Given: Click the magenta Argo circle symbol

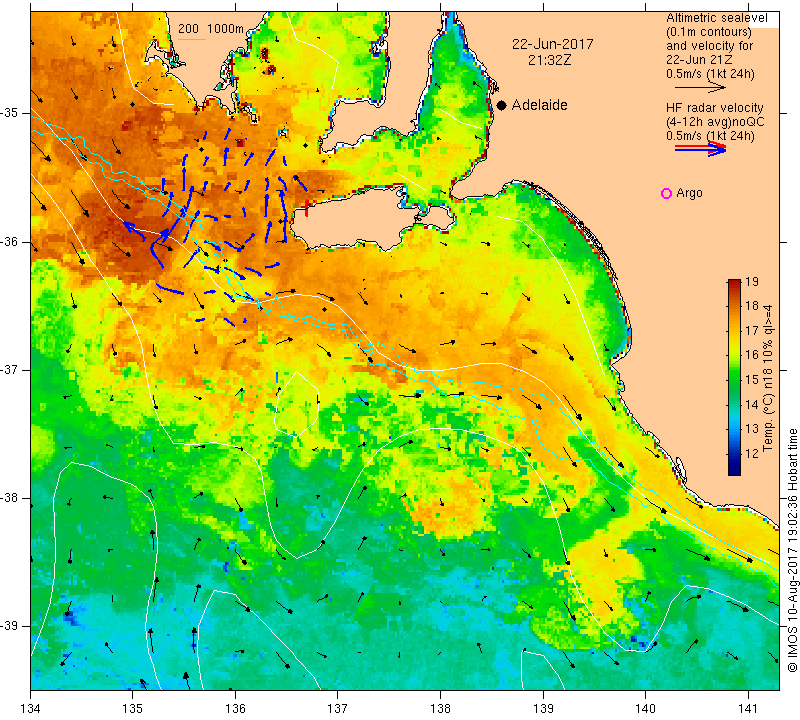Looking at the screenshot, I should pos(666,193).
